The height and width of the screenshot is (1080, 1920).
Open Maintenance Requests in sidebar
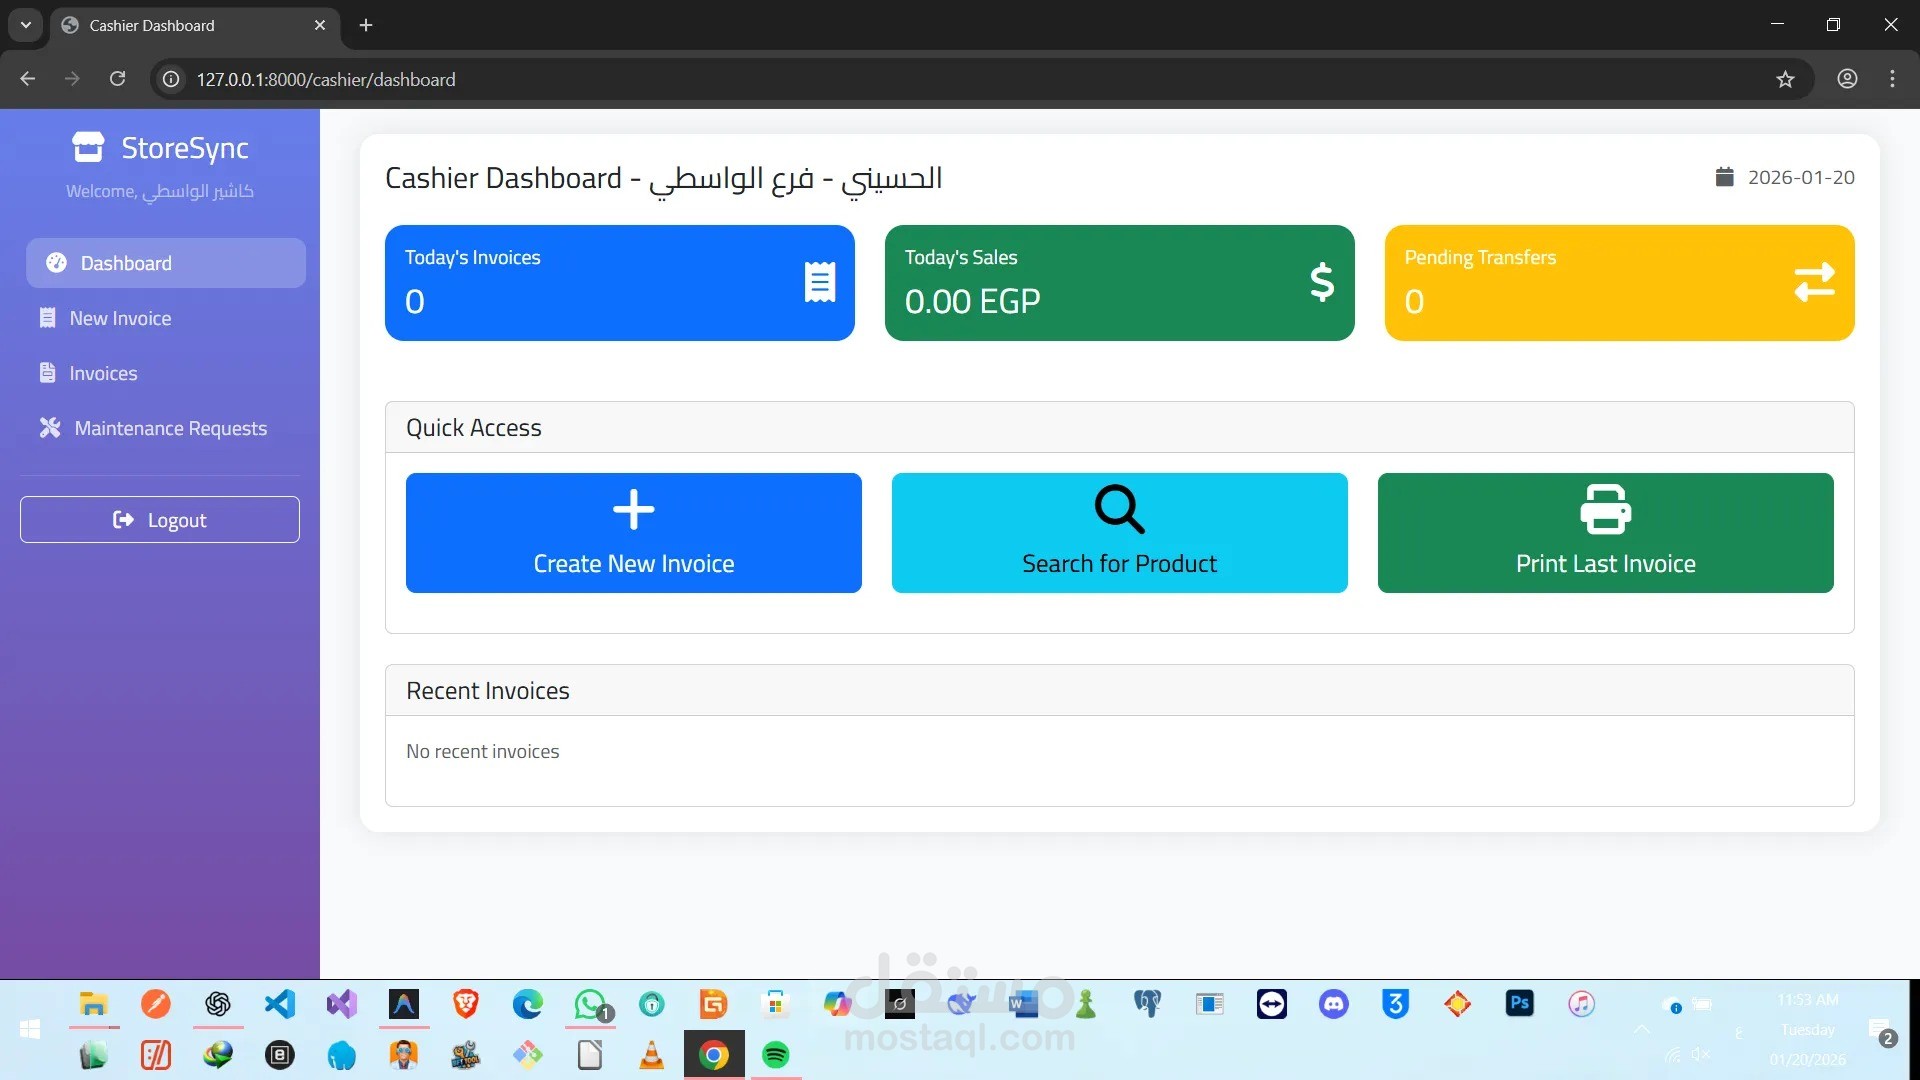(x=170, y=428)
